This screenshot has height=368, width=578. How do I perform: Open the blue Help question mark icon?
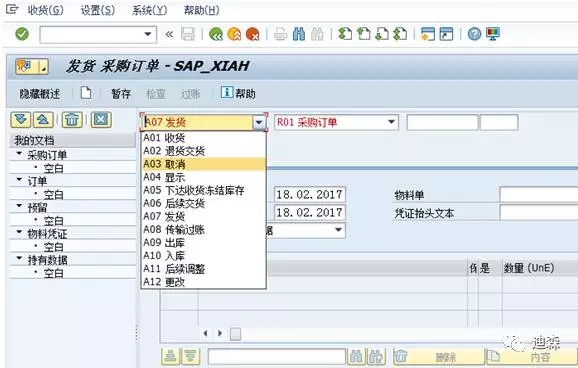(x=474, y=34)
